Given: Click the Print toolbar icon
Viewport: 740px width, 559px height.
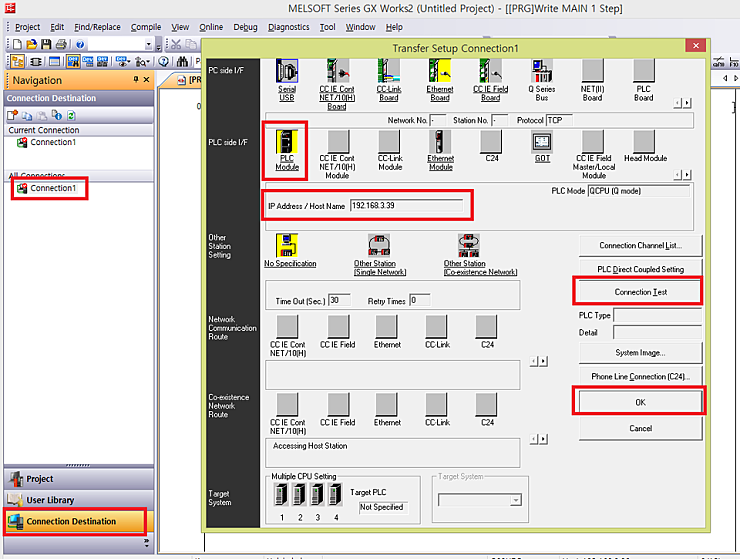Looking at the screenshot, I should pyautogui.click(x=61, y=44).
